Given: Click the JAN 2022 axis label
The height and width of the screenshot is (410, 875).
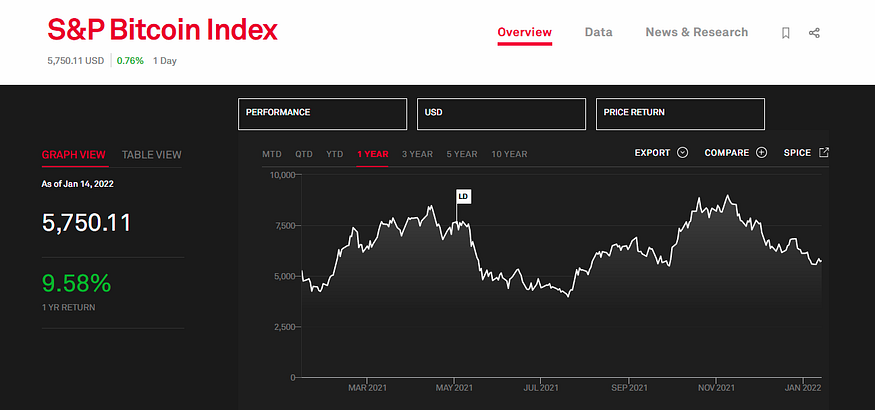Looking at the screenshot, I should click(x=802, y=388).
